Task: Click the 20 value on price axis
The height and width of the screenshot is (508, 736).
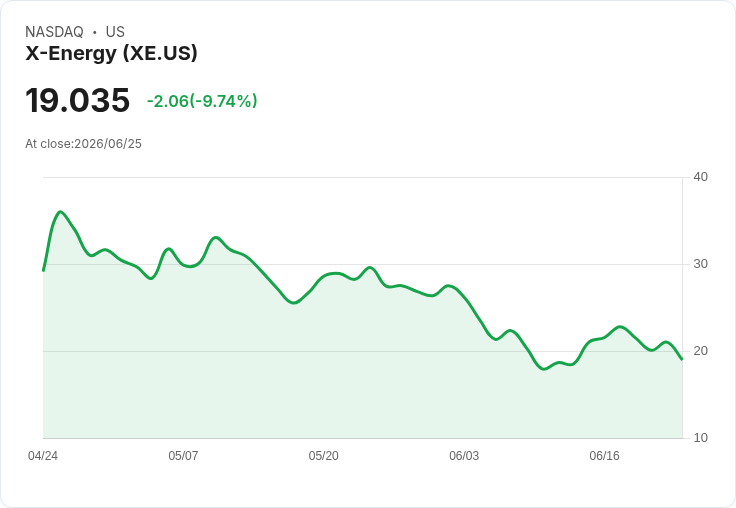Action: [x=700, y=351]
